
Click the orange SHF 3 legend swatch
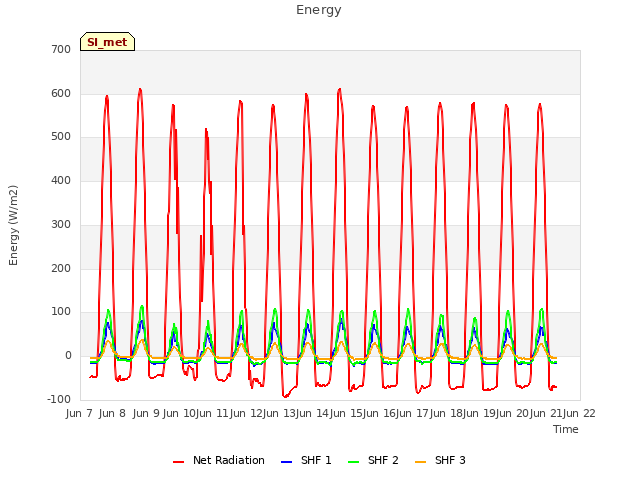click(420, 462)
